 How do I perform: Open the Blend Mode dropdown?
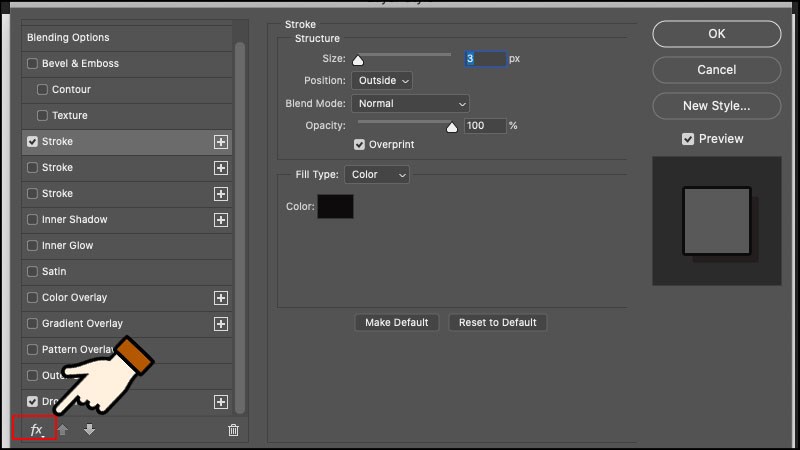410,104
